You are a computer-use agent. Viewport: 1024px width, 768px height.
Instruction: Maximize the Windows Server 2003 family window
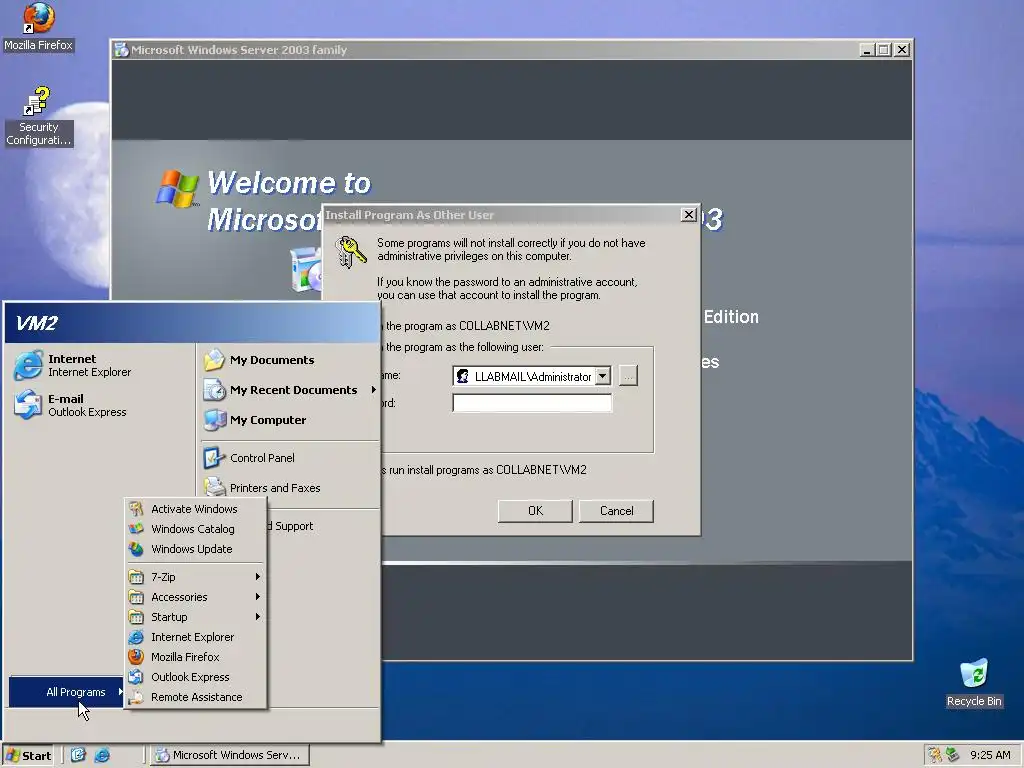pyautogui.click(x=884, y=50)
